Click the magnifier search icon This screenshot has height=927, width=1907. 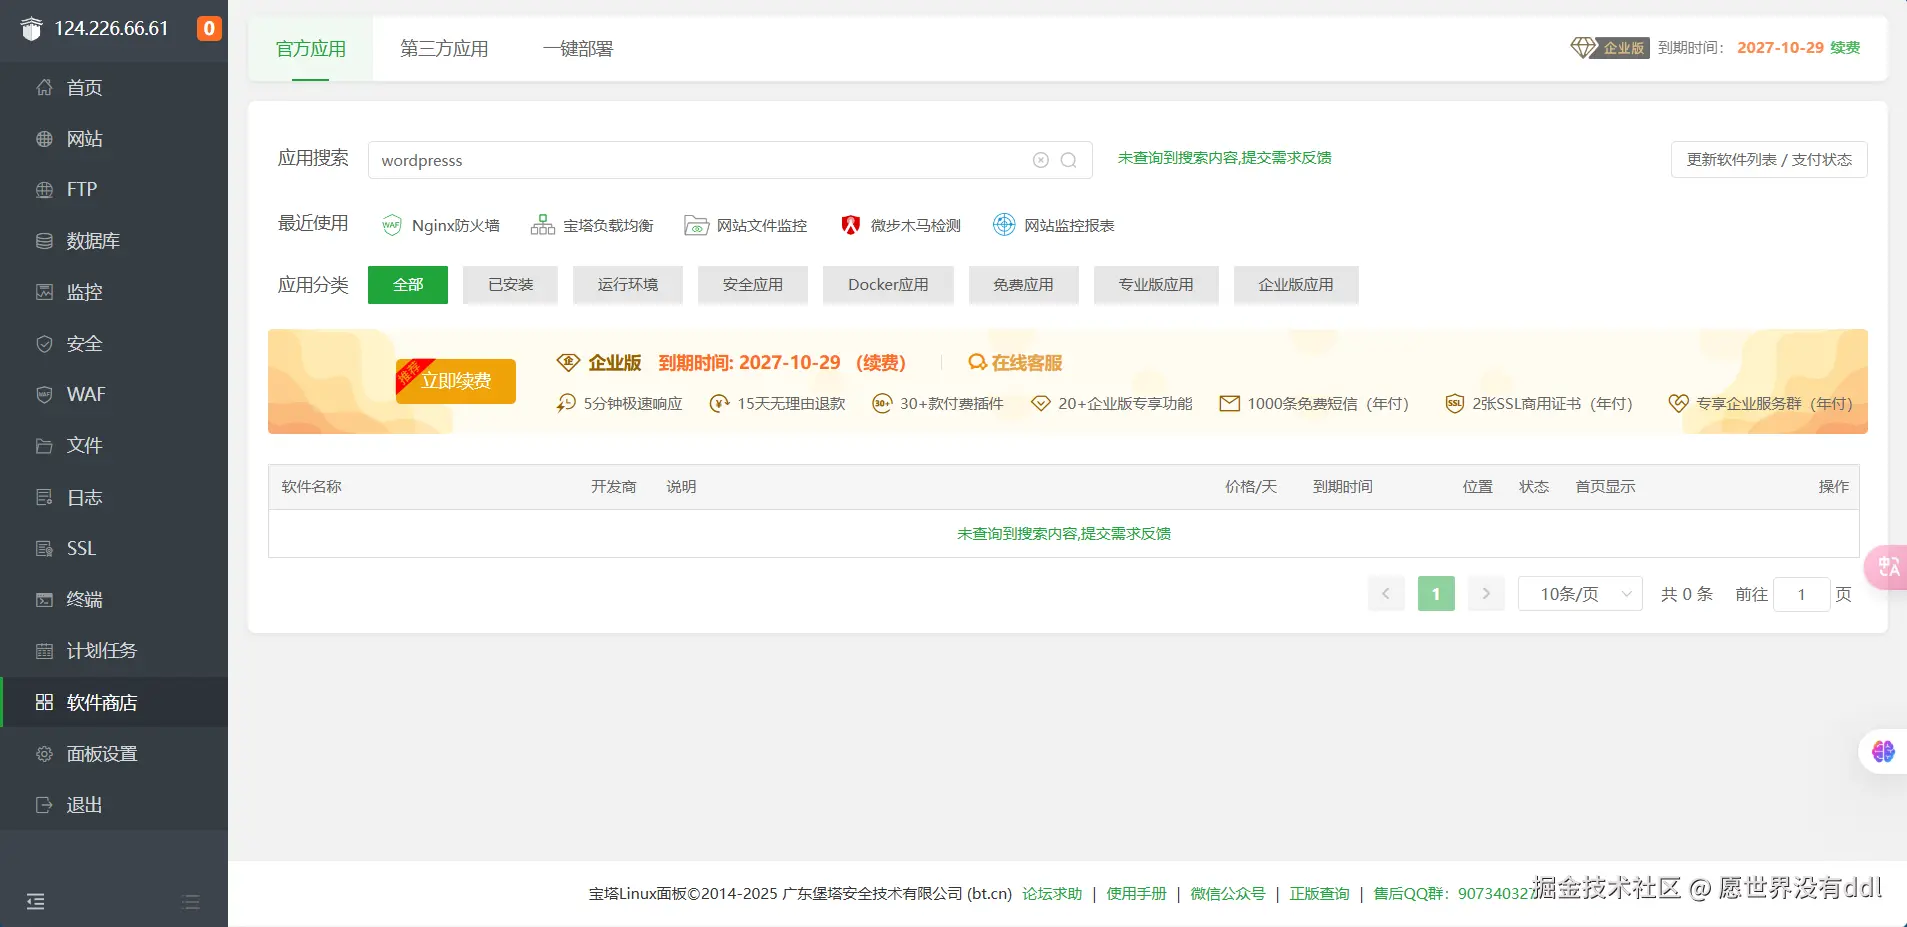(1069, 160)
